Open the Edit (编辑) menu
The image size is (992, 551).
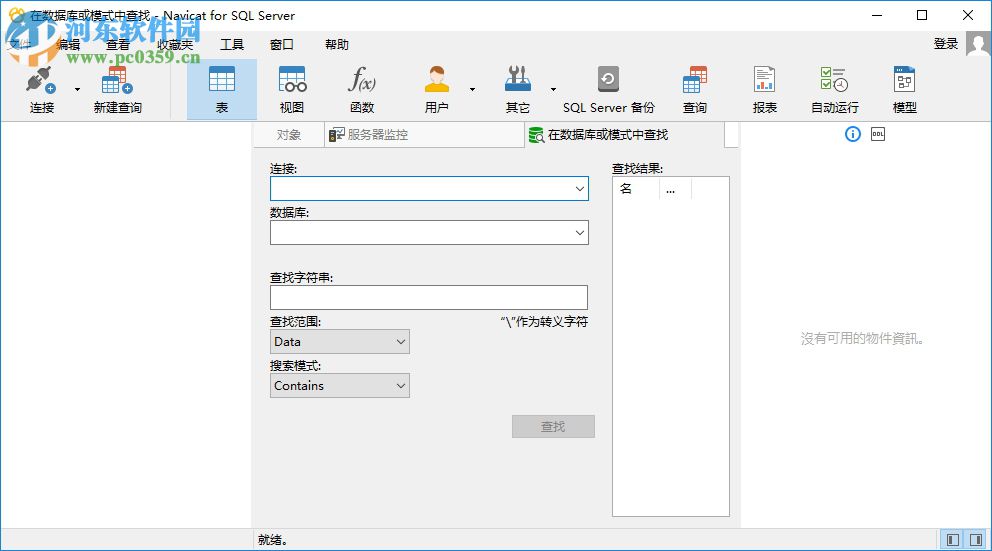point(68,44)
